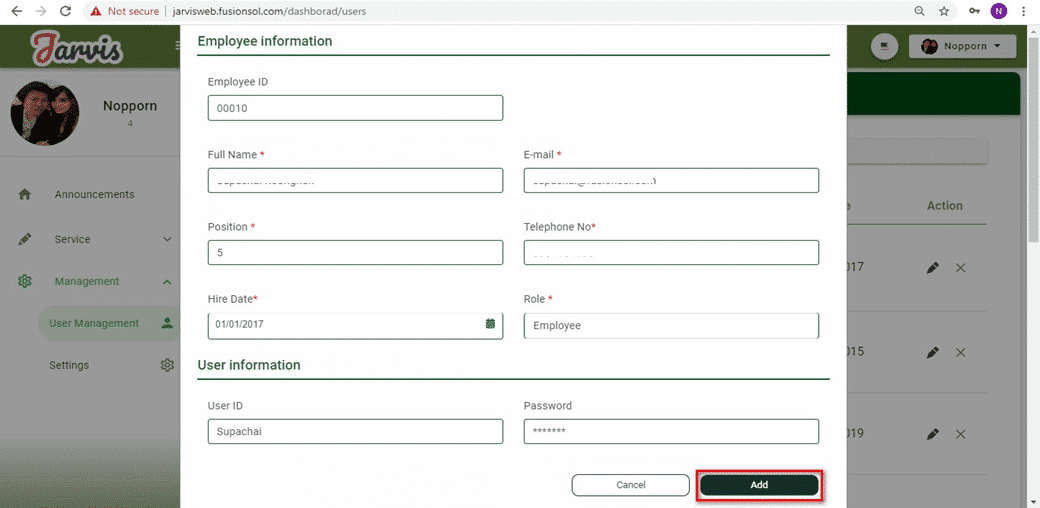Open the Role dropdown field
Image resolution: width=1040 pixels, height=508 pixels.
pos(670,325)
